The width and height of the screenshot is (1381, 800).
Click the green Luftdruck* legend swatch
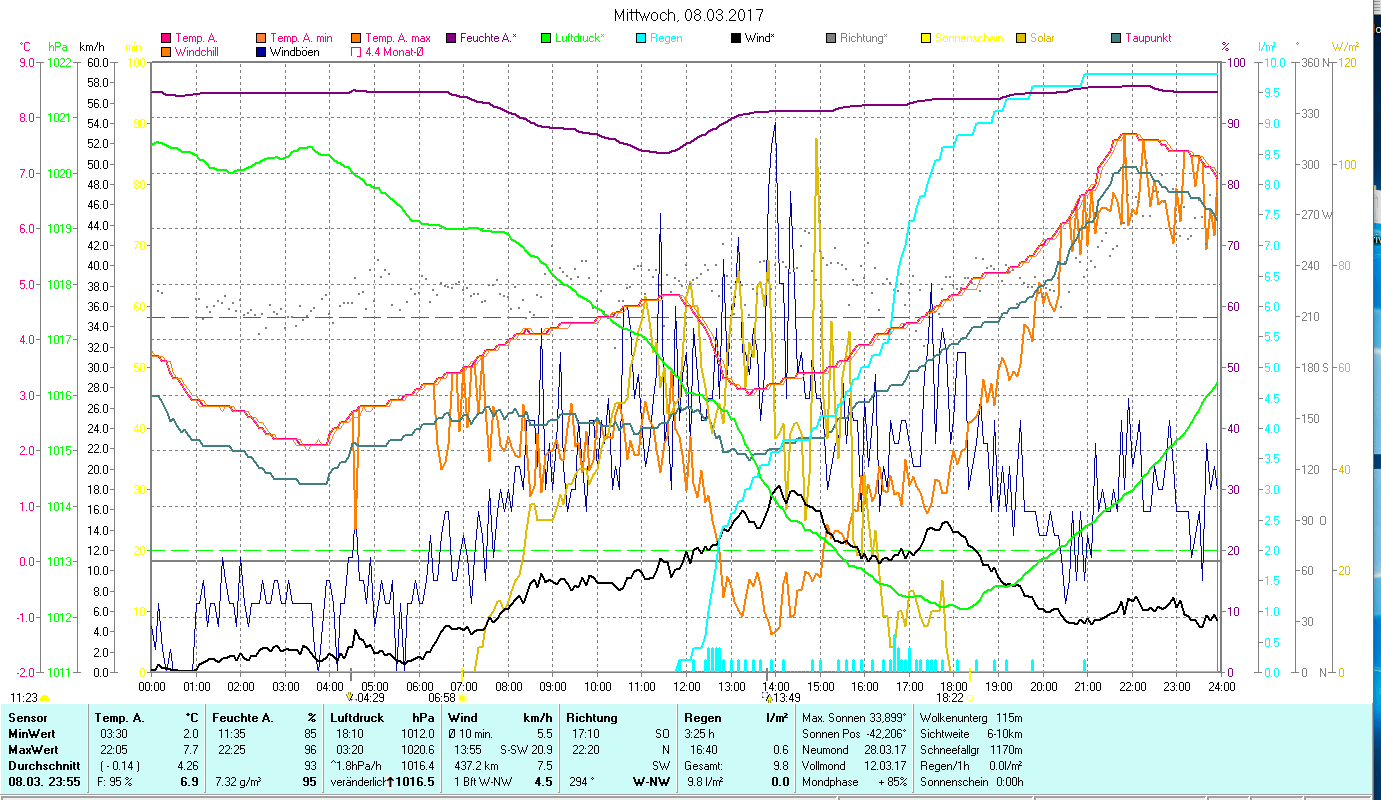[546, 38]
